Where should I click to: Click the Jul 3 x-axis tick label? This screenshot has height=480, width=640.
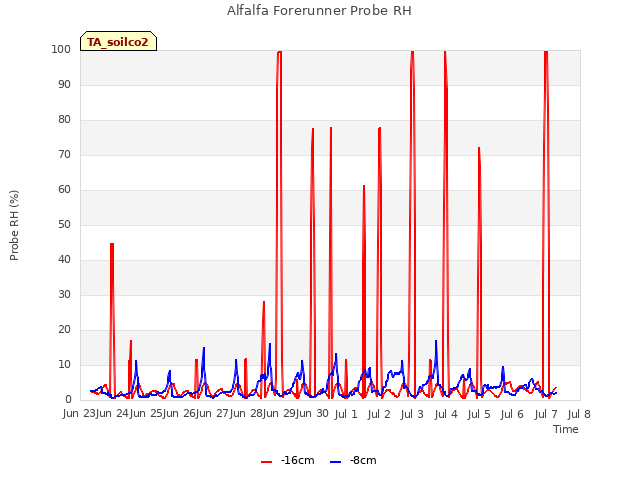413,414
